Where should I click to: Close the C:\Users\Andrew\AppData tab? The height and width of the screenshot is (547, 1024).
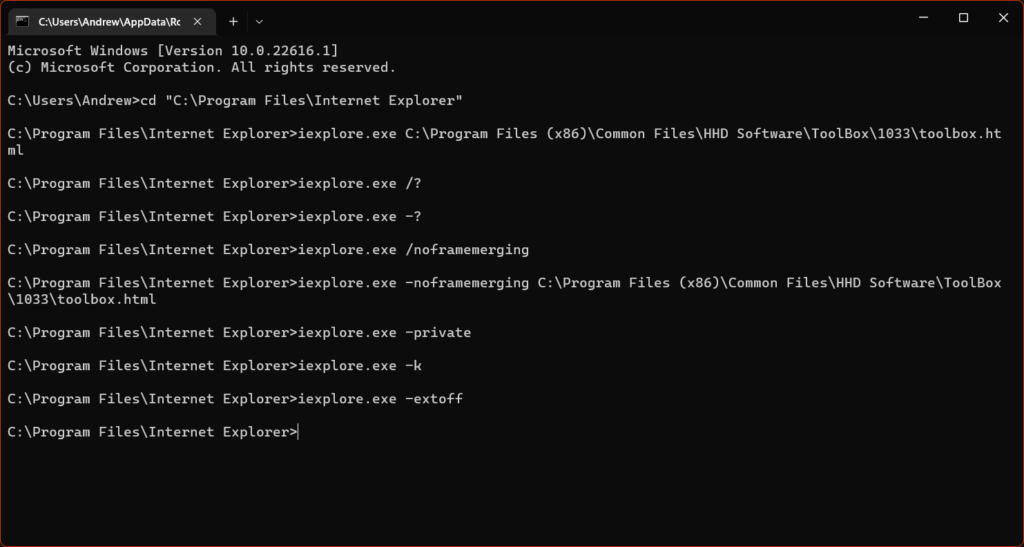pyautogui.click(x=197, y=22)
